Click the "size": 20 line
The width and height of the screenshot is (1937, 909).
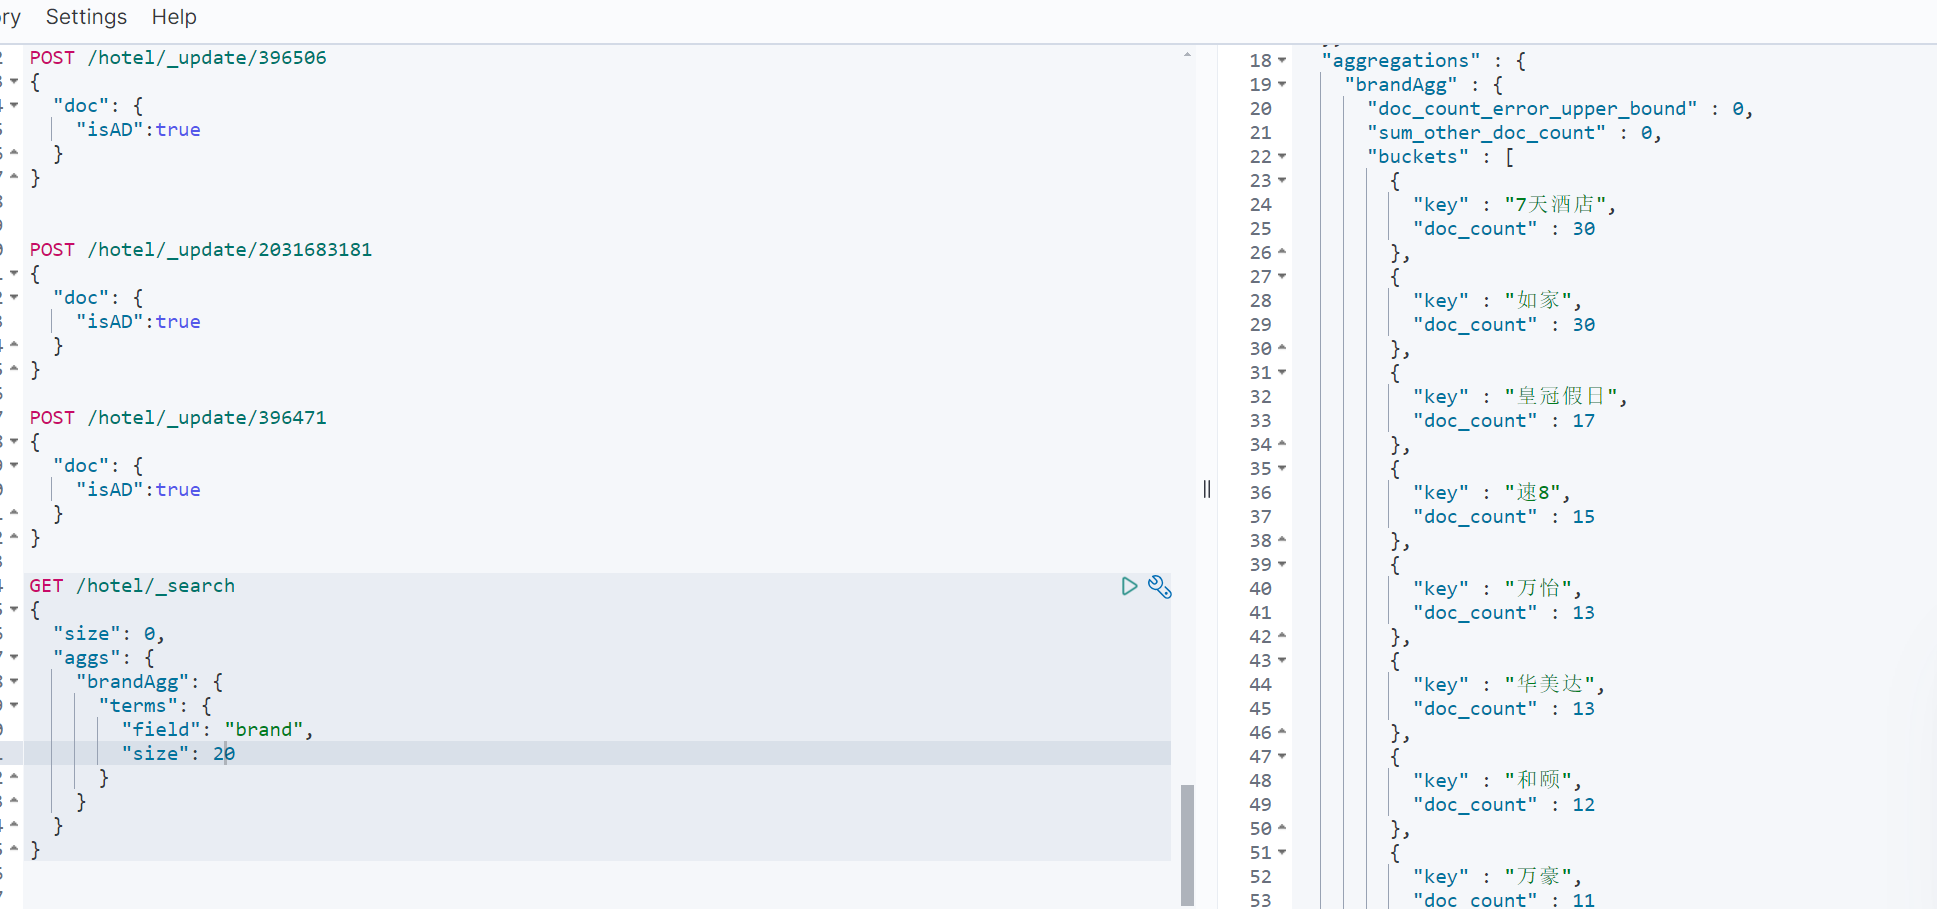[x=179, y=754]
